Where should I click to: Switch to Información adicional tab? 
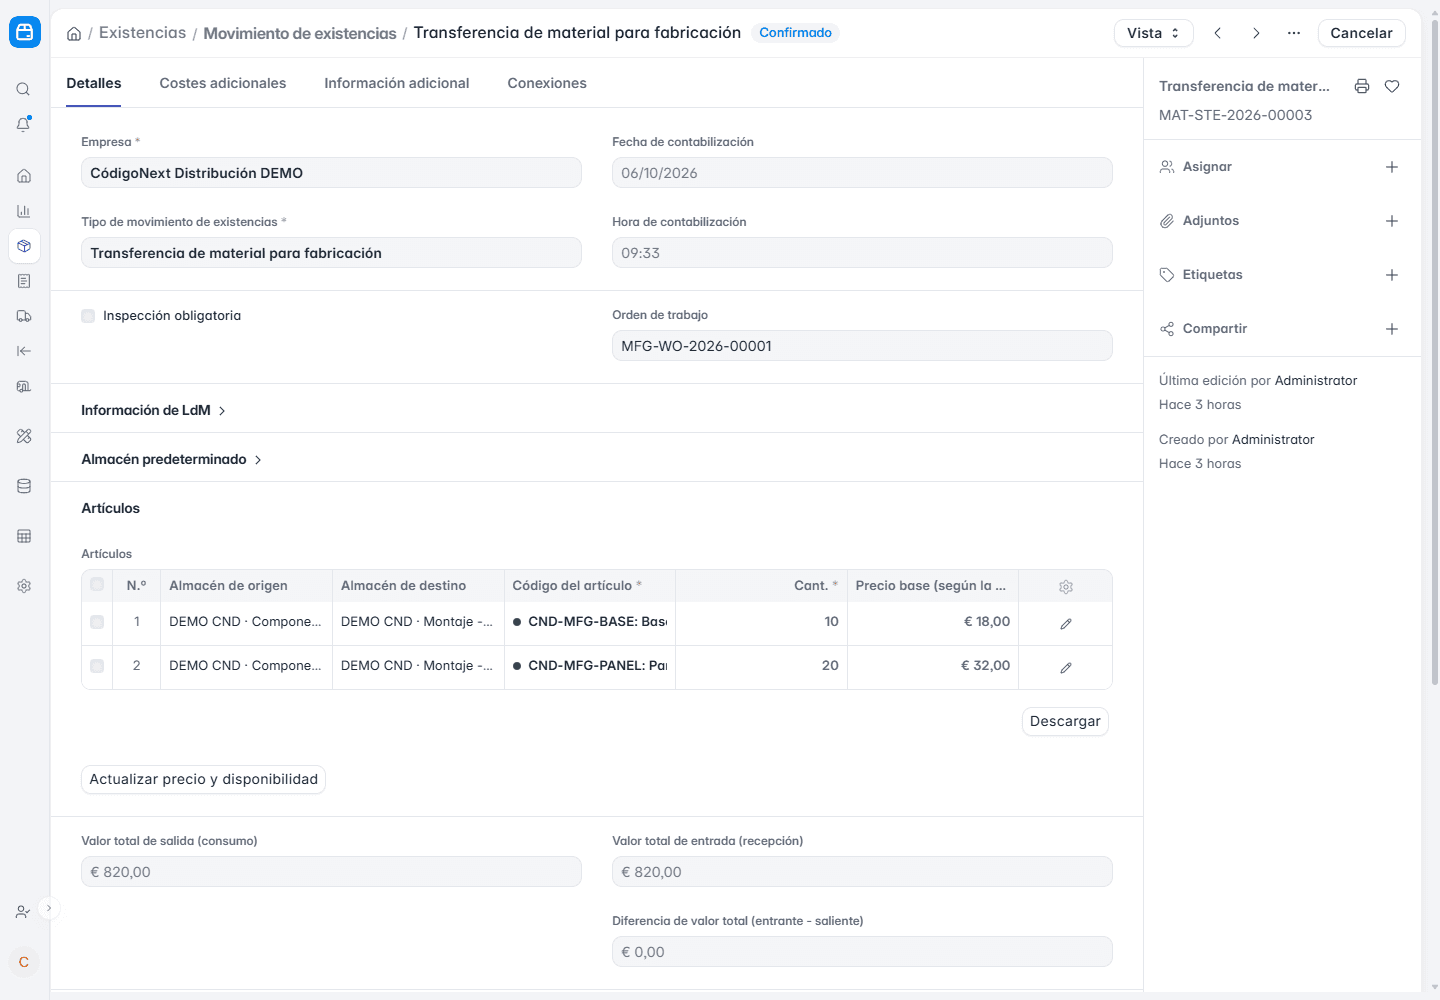coord(397,83)
